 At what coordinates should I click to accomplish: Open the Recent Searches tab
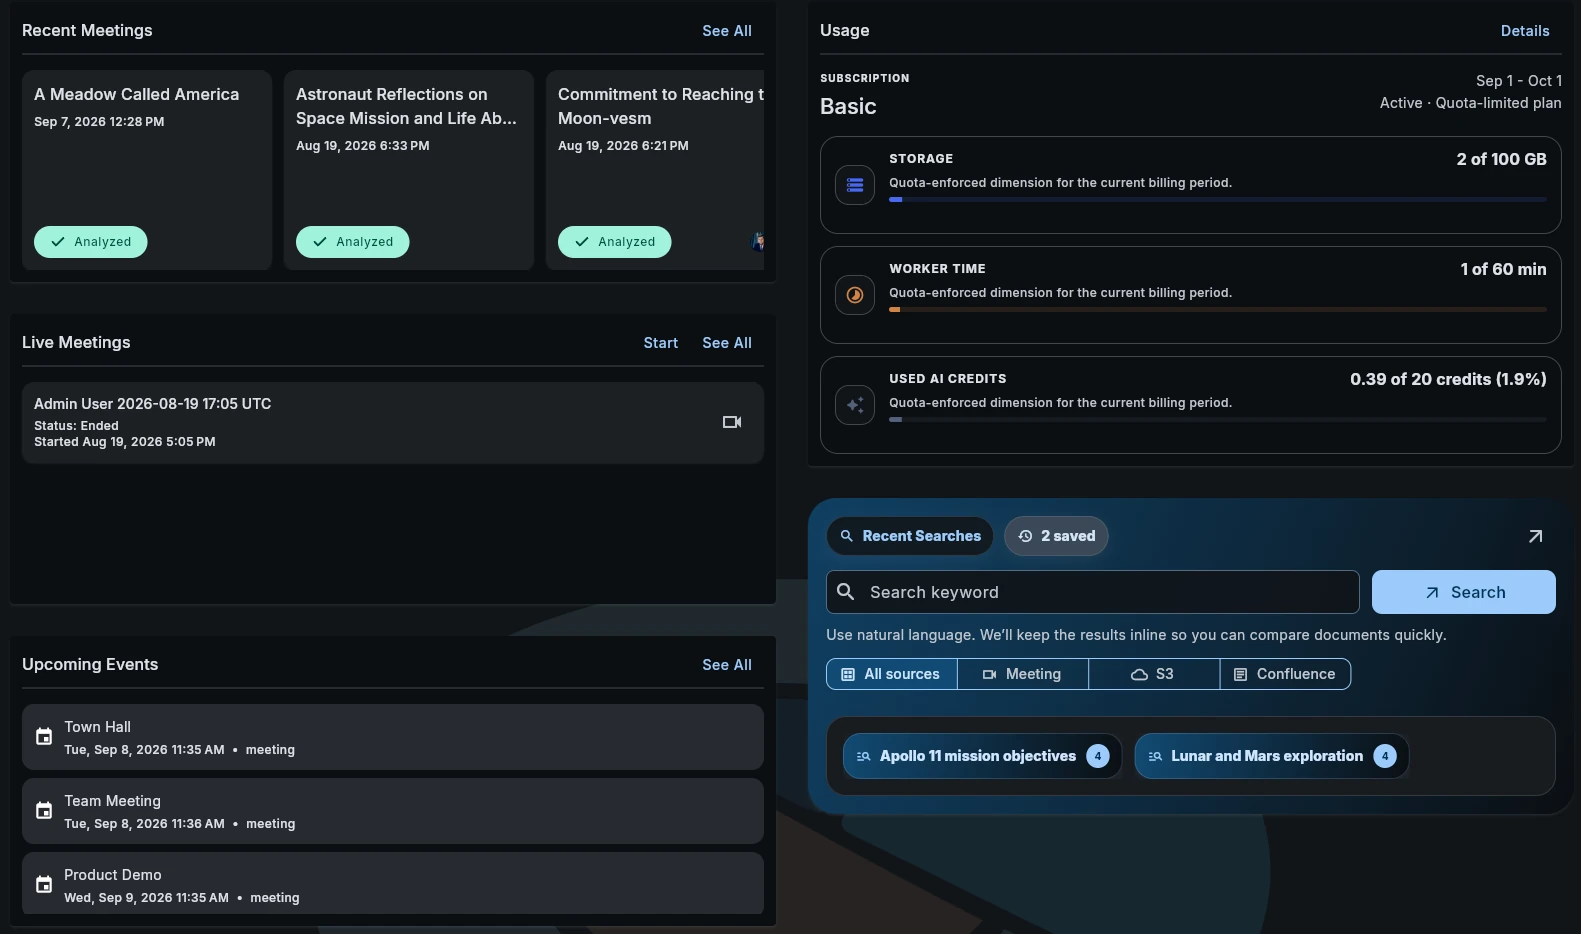coord(910,536)
